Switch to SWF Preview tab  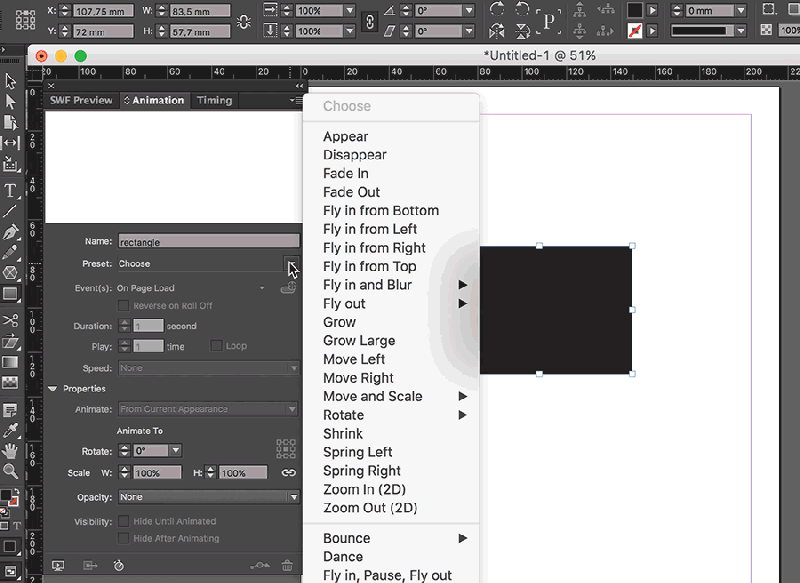tap(81, 100)
